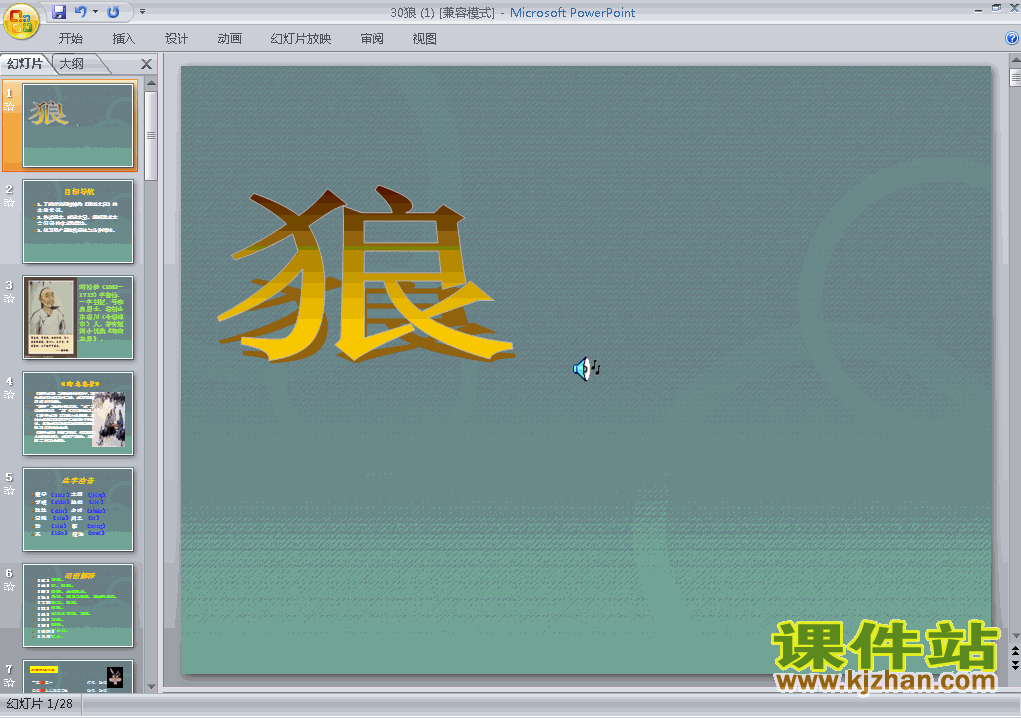Open the 视图 ribbon tab

(425, 38)
